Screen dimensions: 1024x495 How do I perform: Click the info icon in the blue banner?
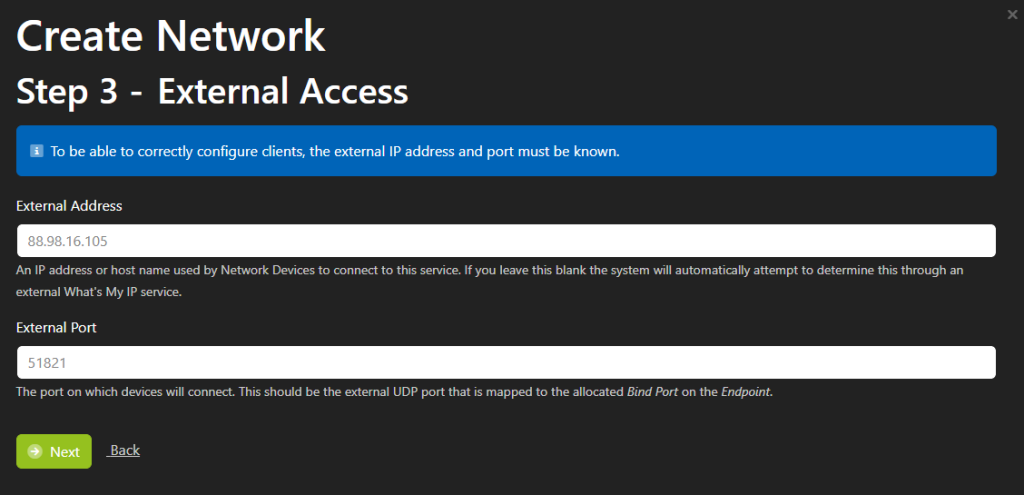[37, 151]
